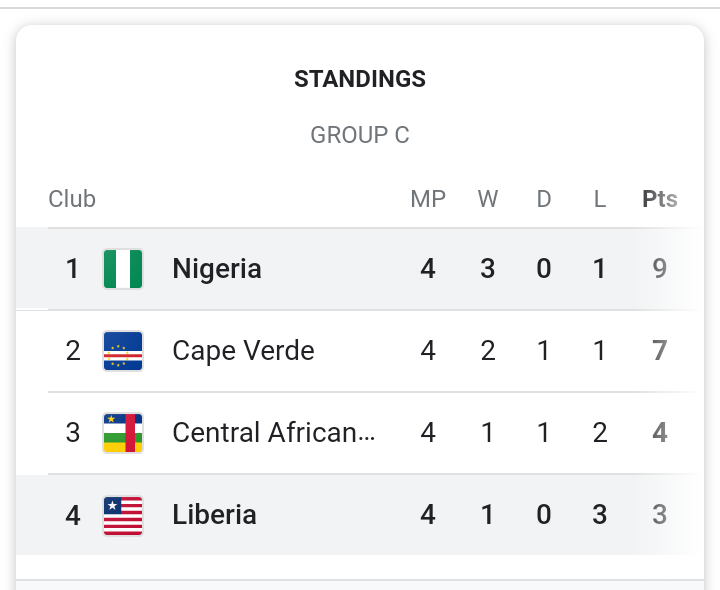The height and width of the screenshot is (590, 720).
Task: Click the Pts column header
Action: [x=659, y=199]
